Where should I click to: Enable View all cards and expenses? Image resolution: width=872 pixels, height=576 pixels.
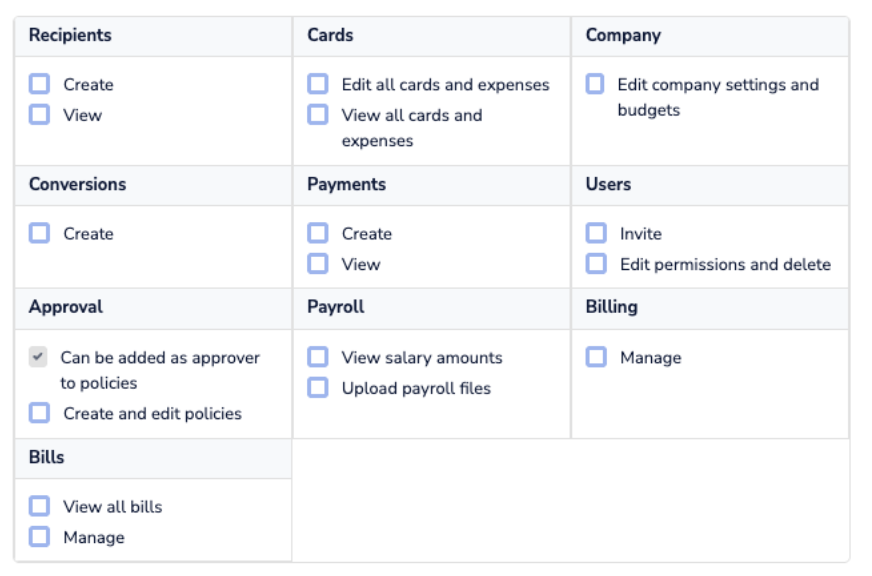tap(318, 114)
